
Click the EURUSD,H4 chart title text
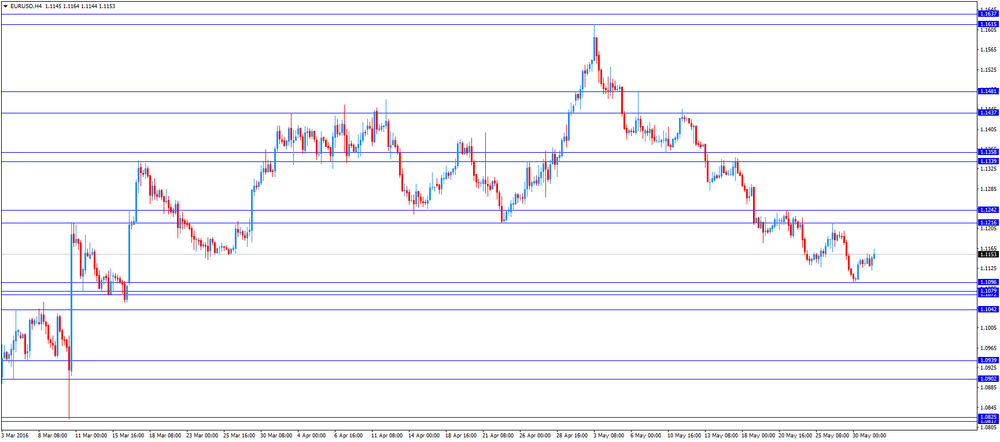click(26, 5)
